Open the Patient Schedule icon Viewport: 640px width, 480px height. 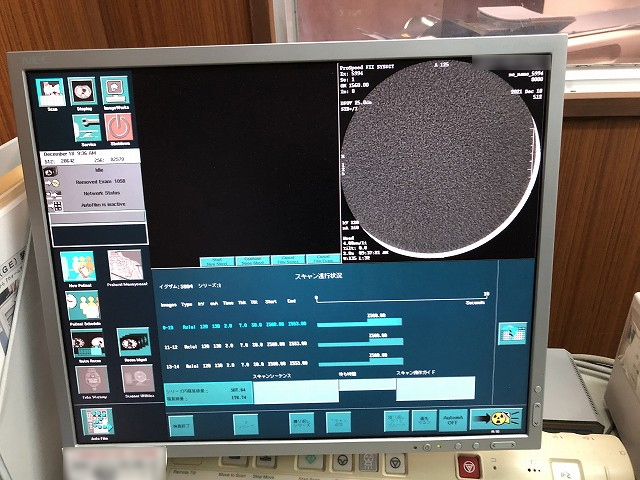tap(83, 305)
